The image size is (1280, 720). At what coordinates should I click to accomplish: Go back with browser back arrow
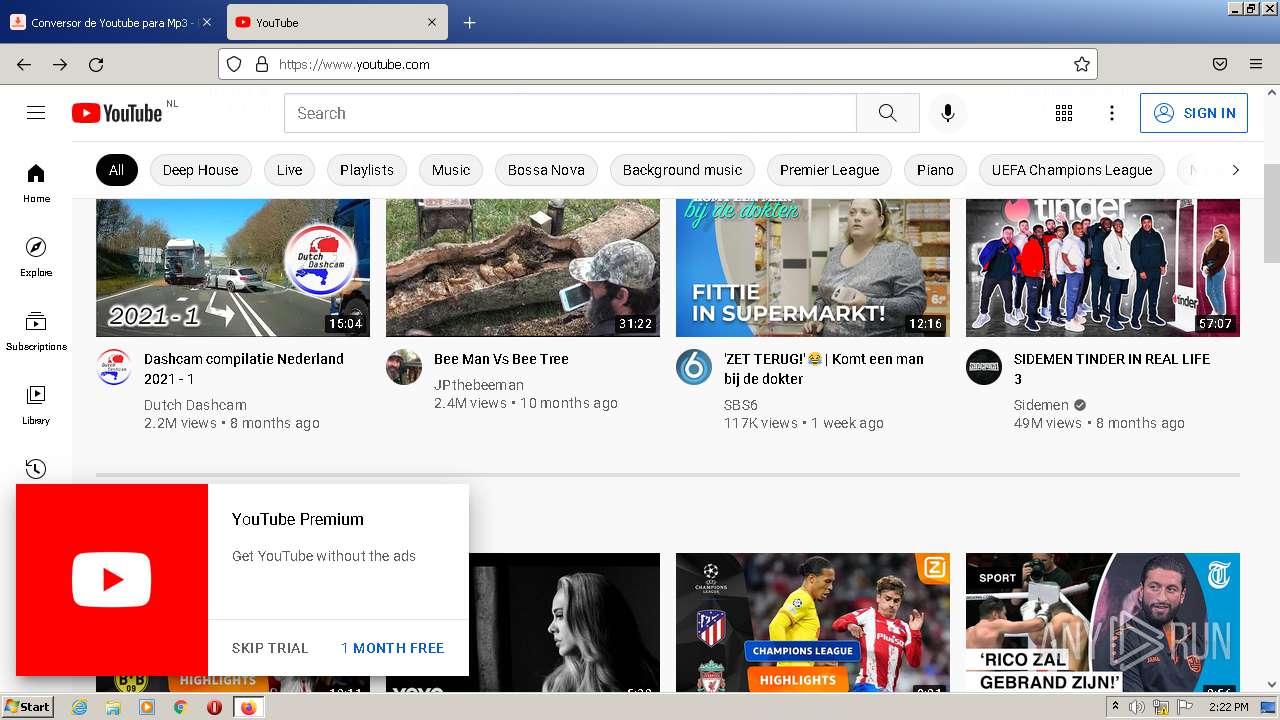tap(24, 64)
